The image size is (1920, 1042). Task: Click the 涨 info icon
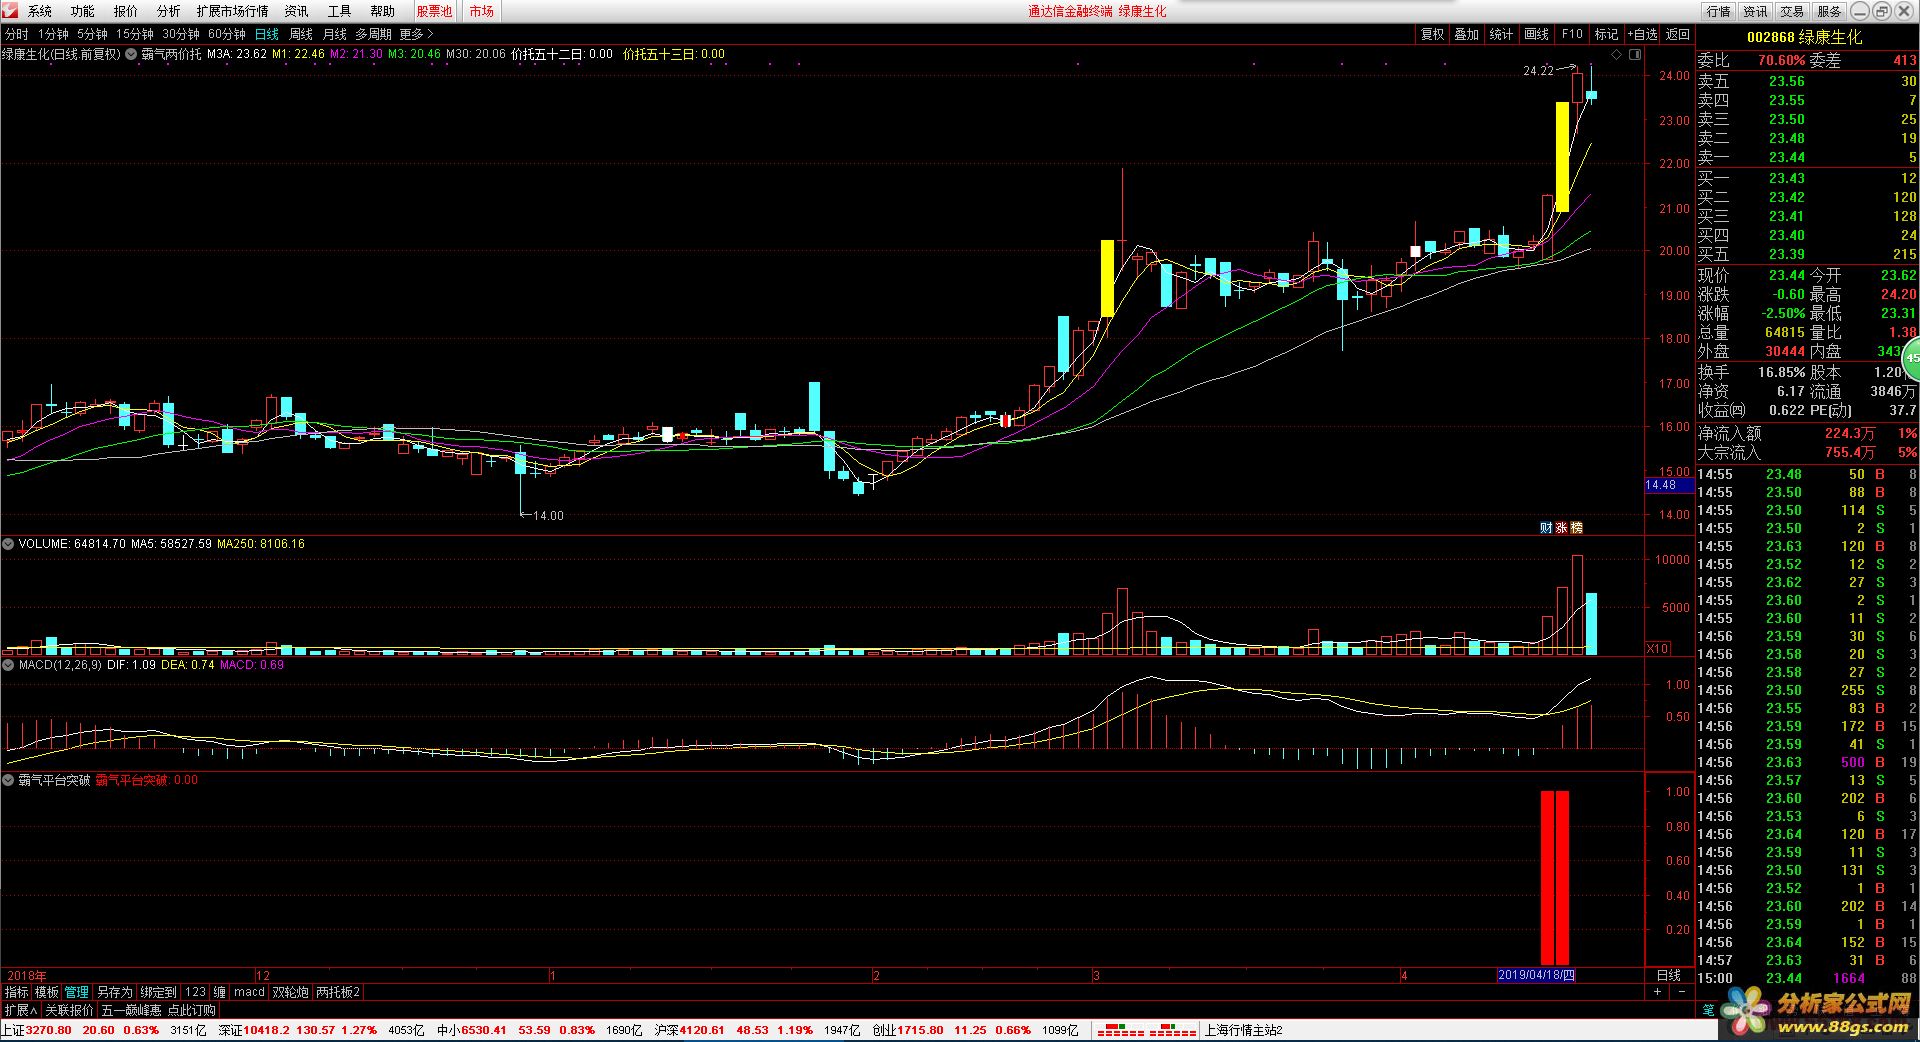click(1562, 527)
